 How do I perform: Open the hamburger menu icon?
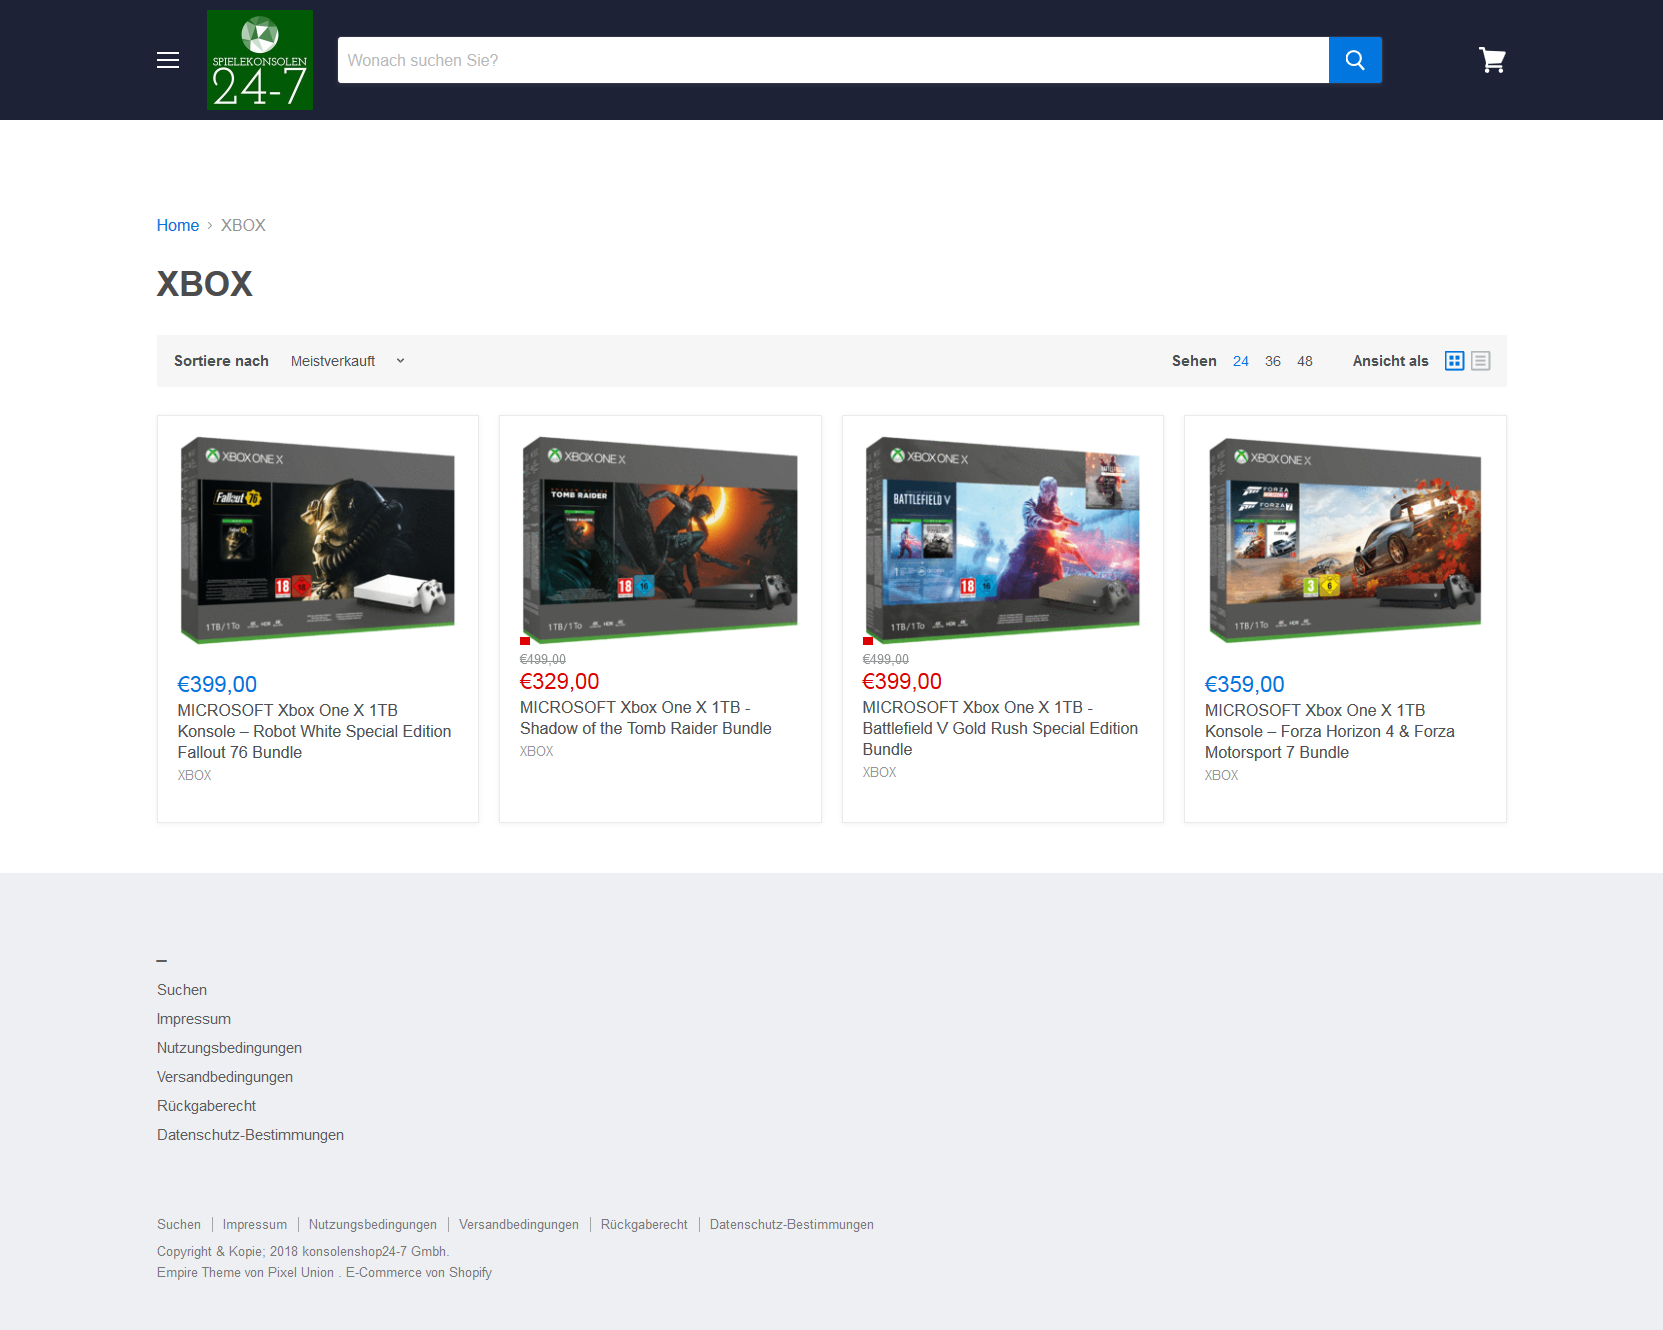coord(168,60)
